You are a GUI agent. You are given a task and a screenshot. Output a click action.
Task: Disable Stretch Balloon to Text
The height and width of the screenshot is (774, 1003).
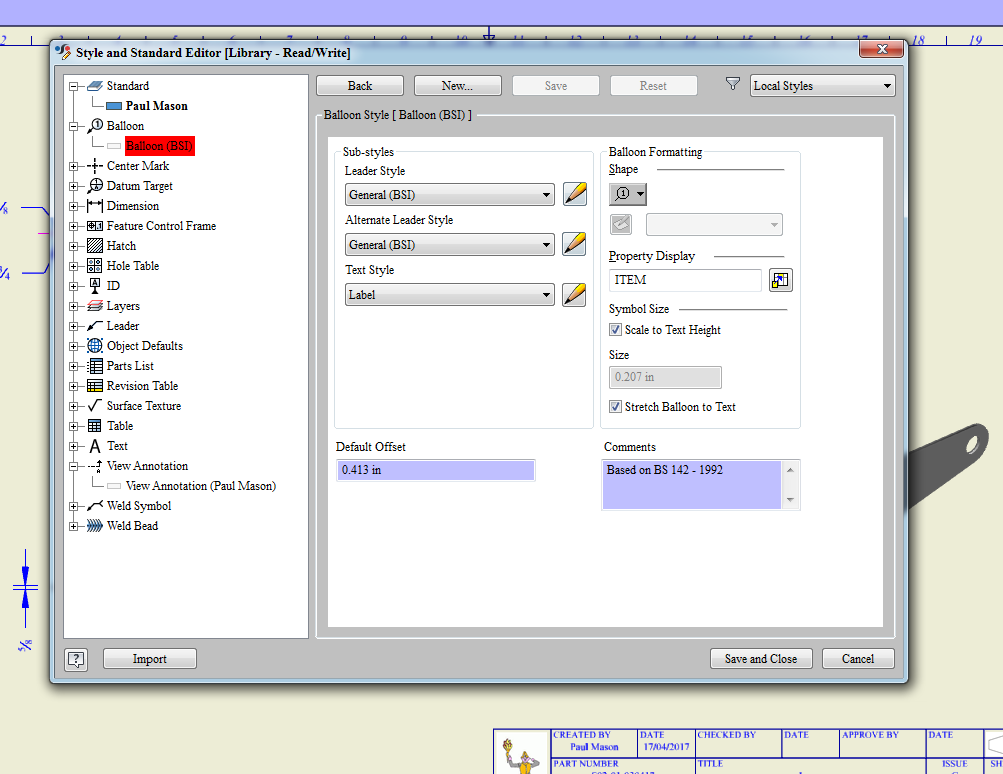click(615, 406)
